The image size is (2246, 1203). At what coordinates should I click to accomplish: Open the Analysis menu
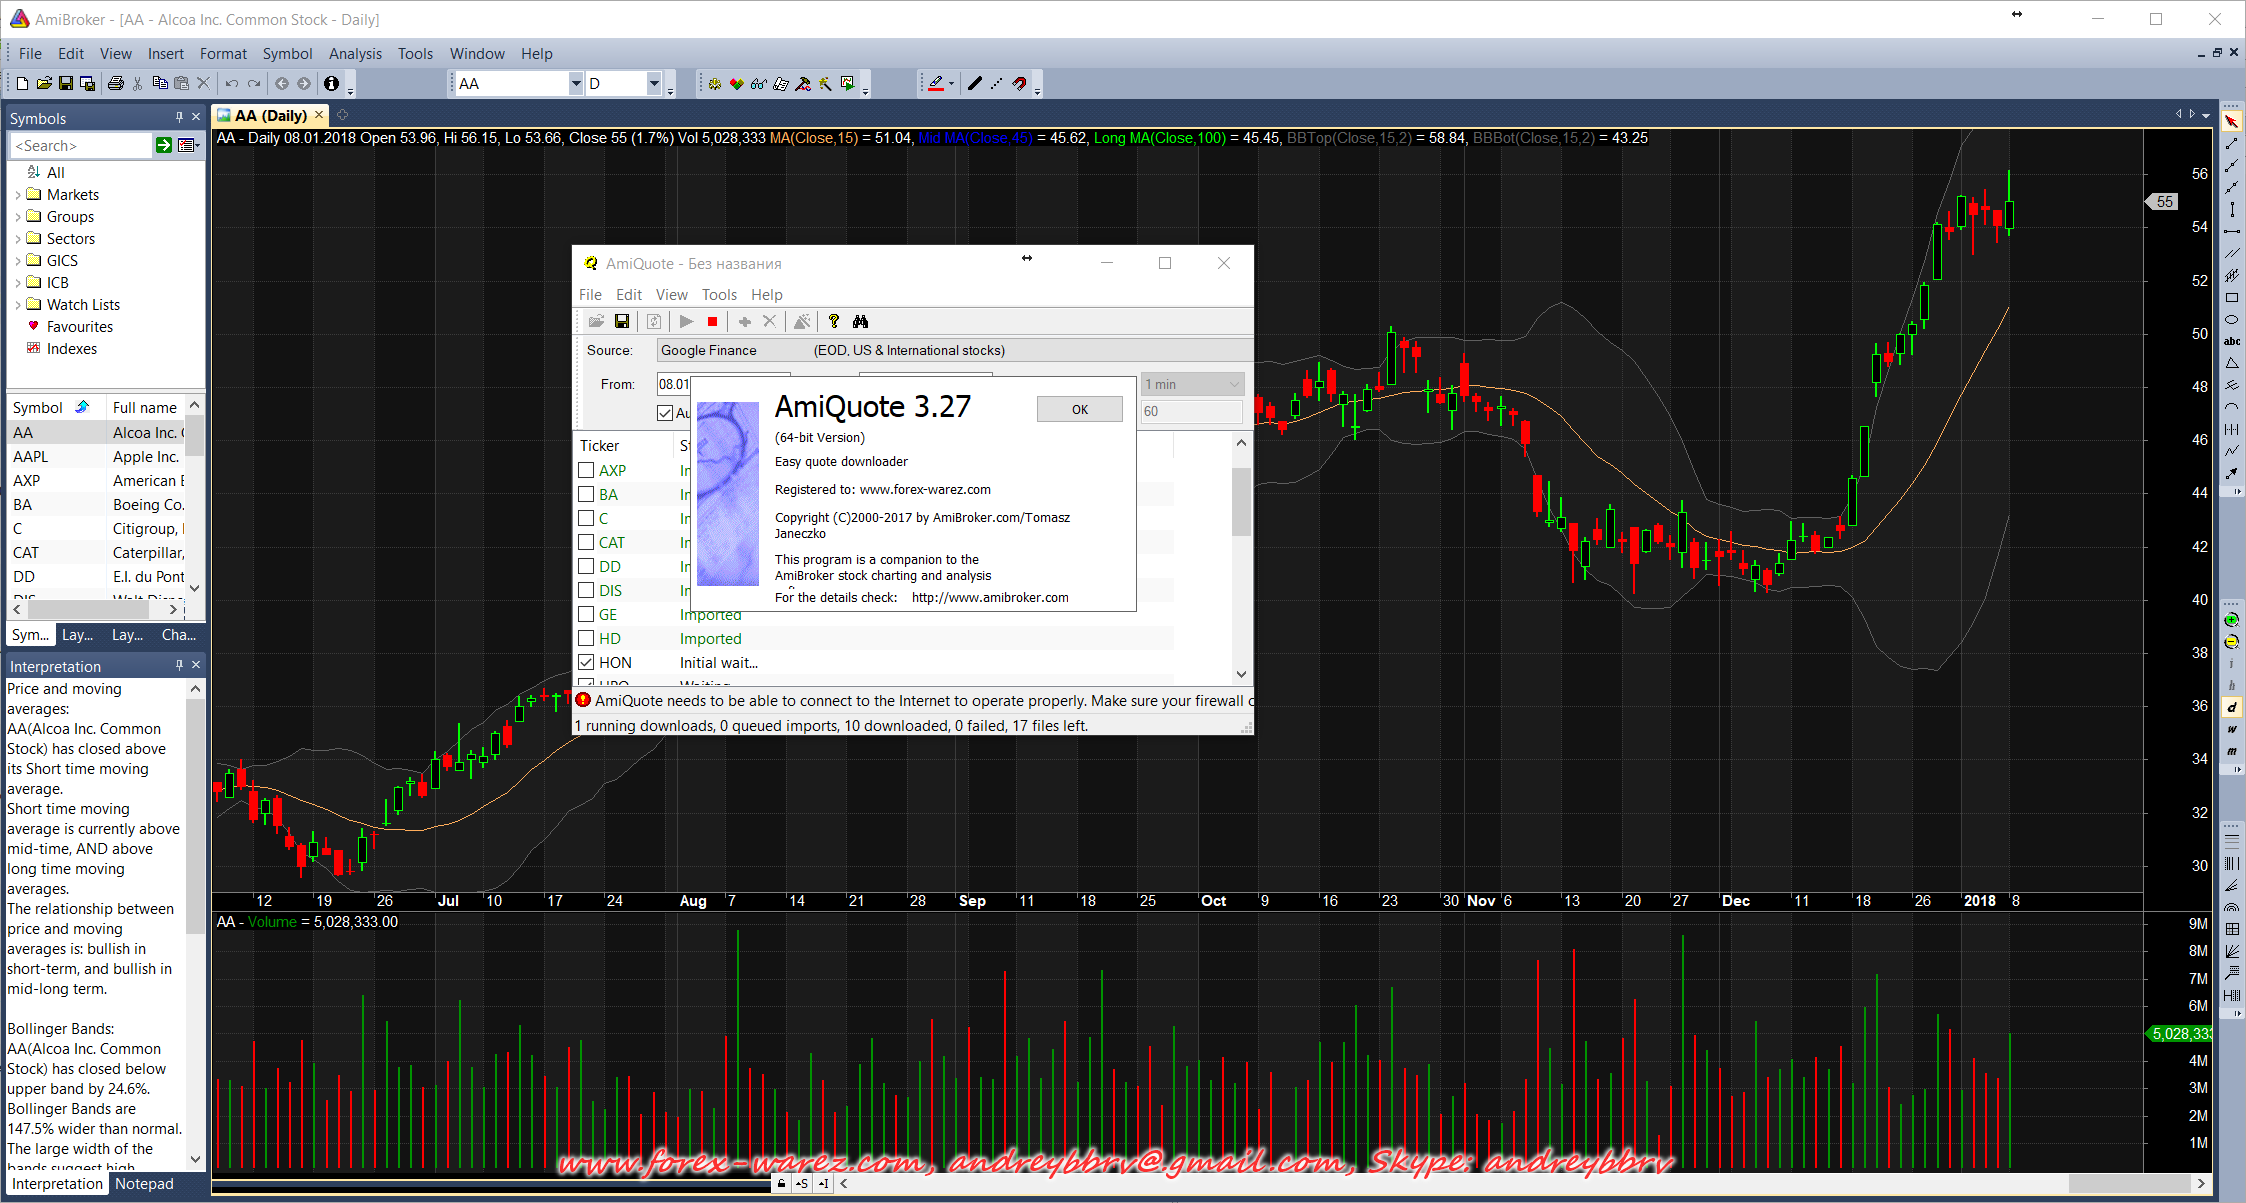[355, 54]
